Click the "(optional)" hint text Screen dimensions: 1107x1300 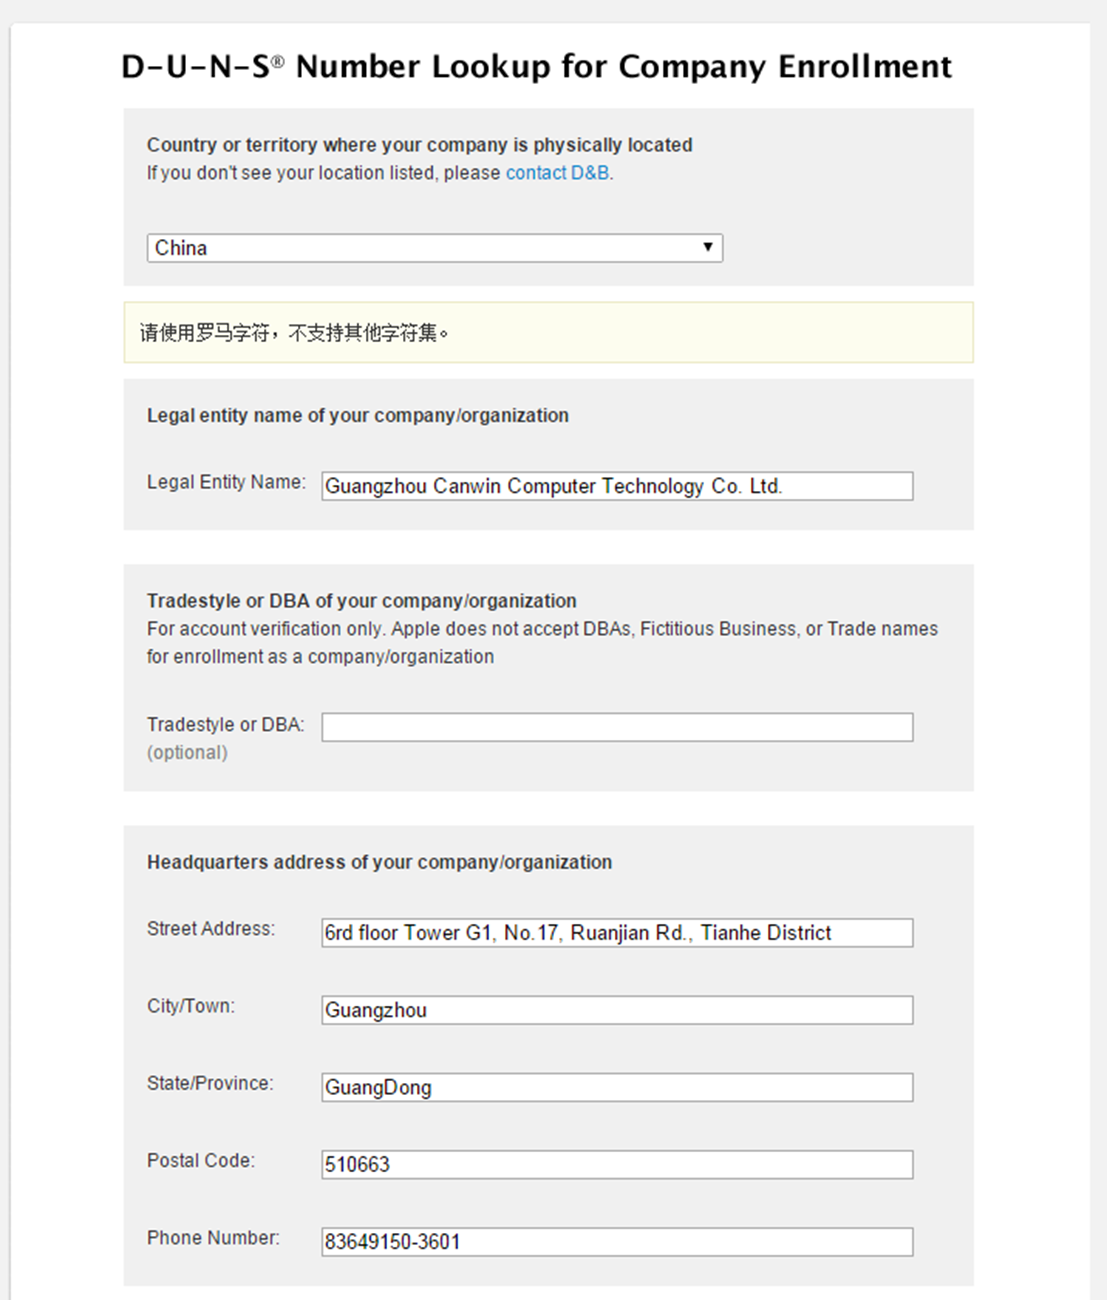(187, 753)
